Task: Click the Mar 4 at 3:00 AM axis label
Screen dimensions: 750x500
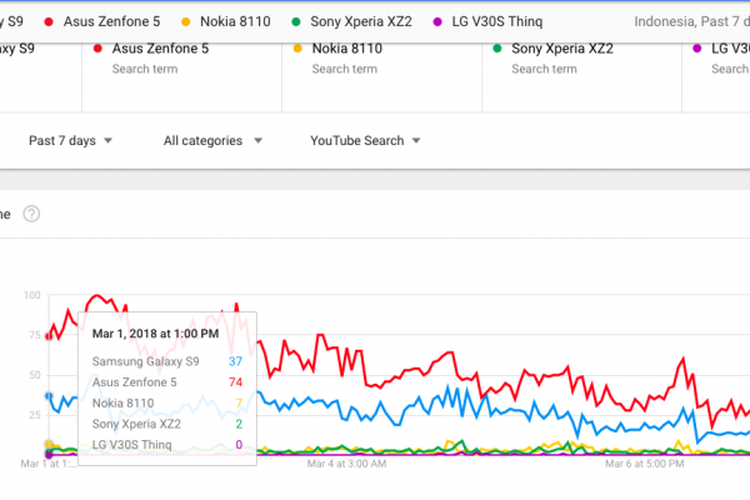Action: pos(347,463)
